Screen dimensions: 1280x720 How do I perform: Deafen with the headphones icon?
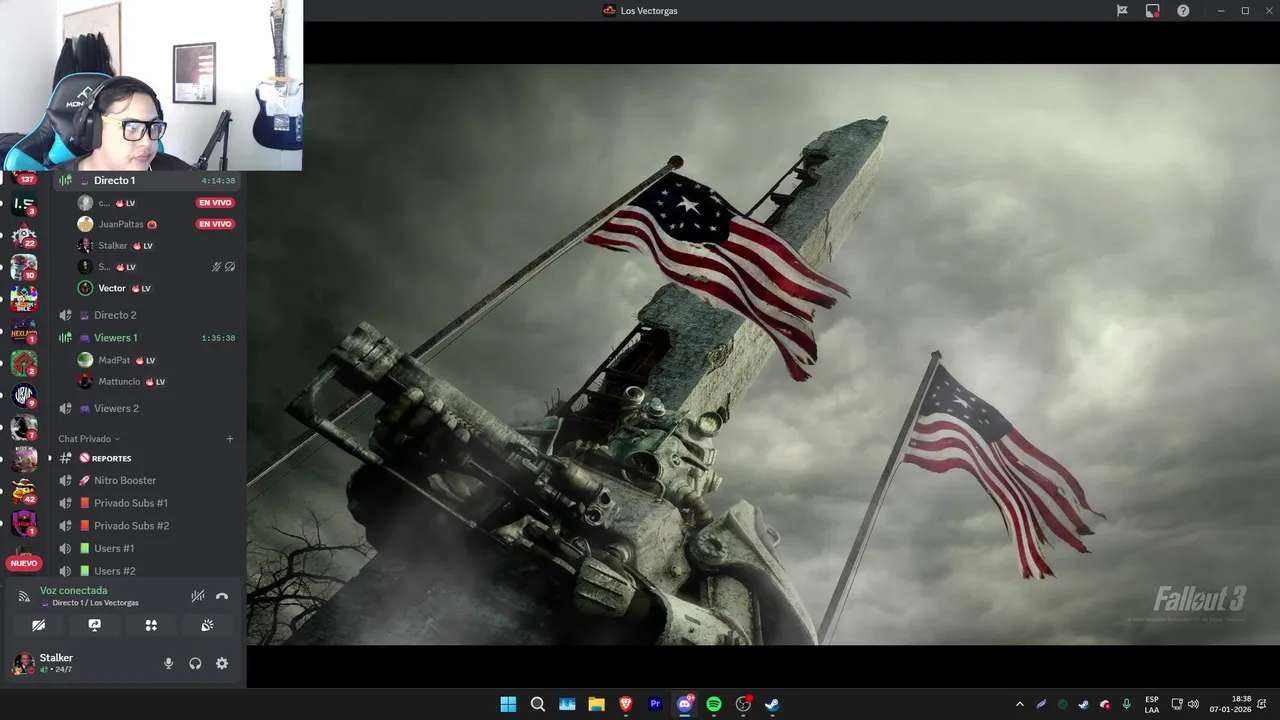[x=195, y=663]
